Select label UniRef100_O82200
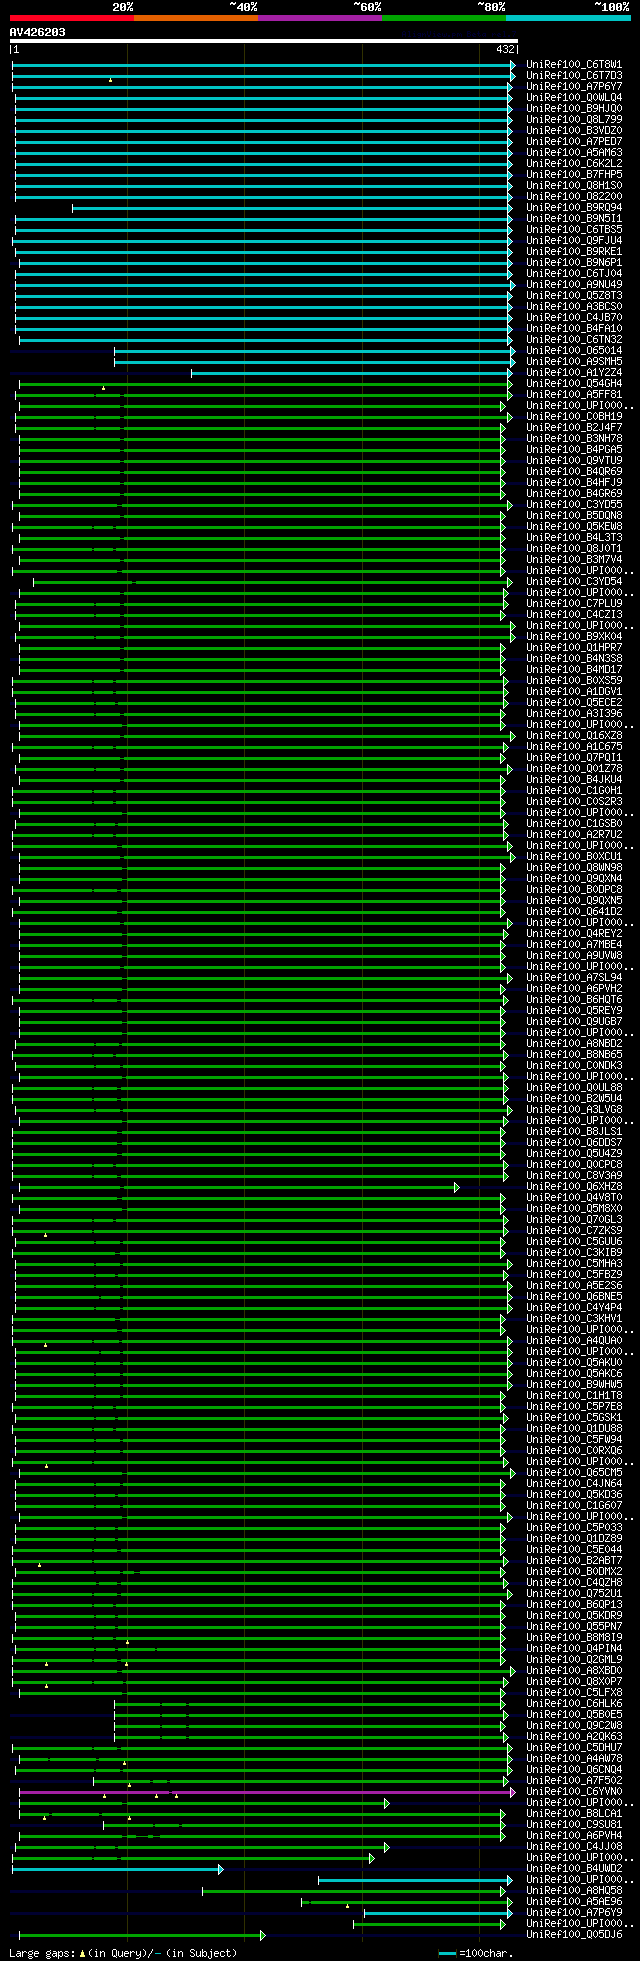 click(x=574, y=197)
